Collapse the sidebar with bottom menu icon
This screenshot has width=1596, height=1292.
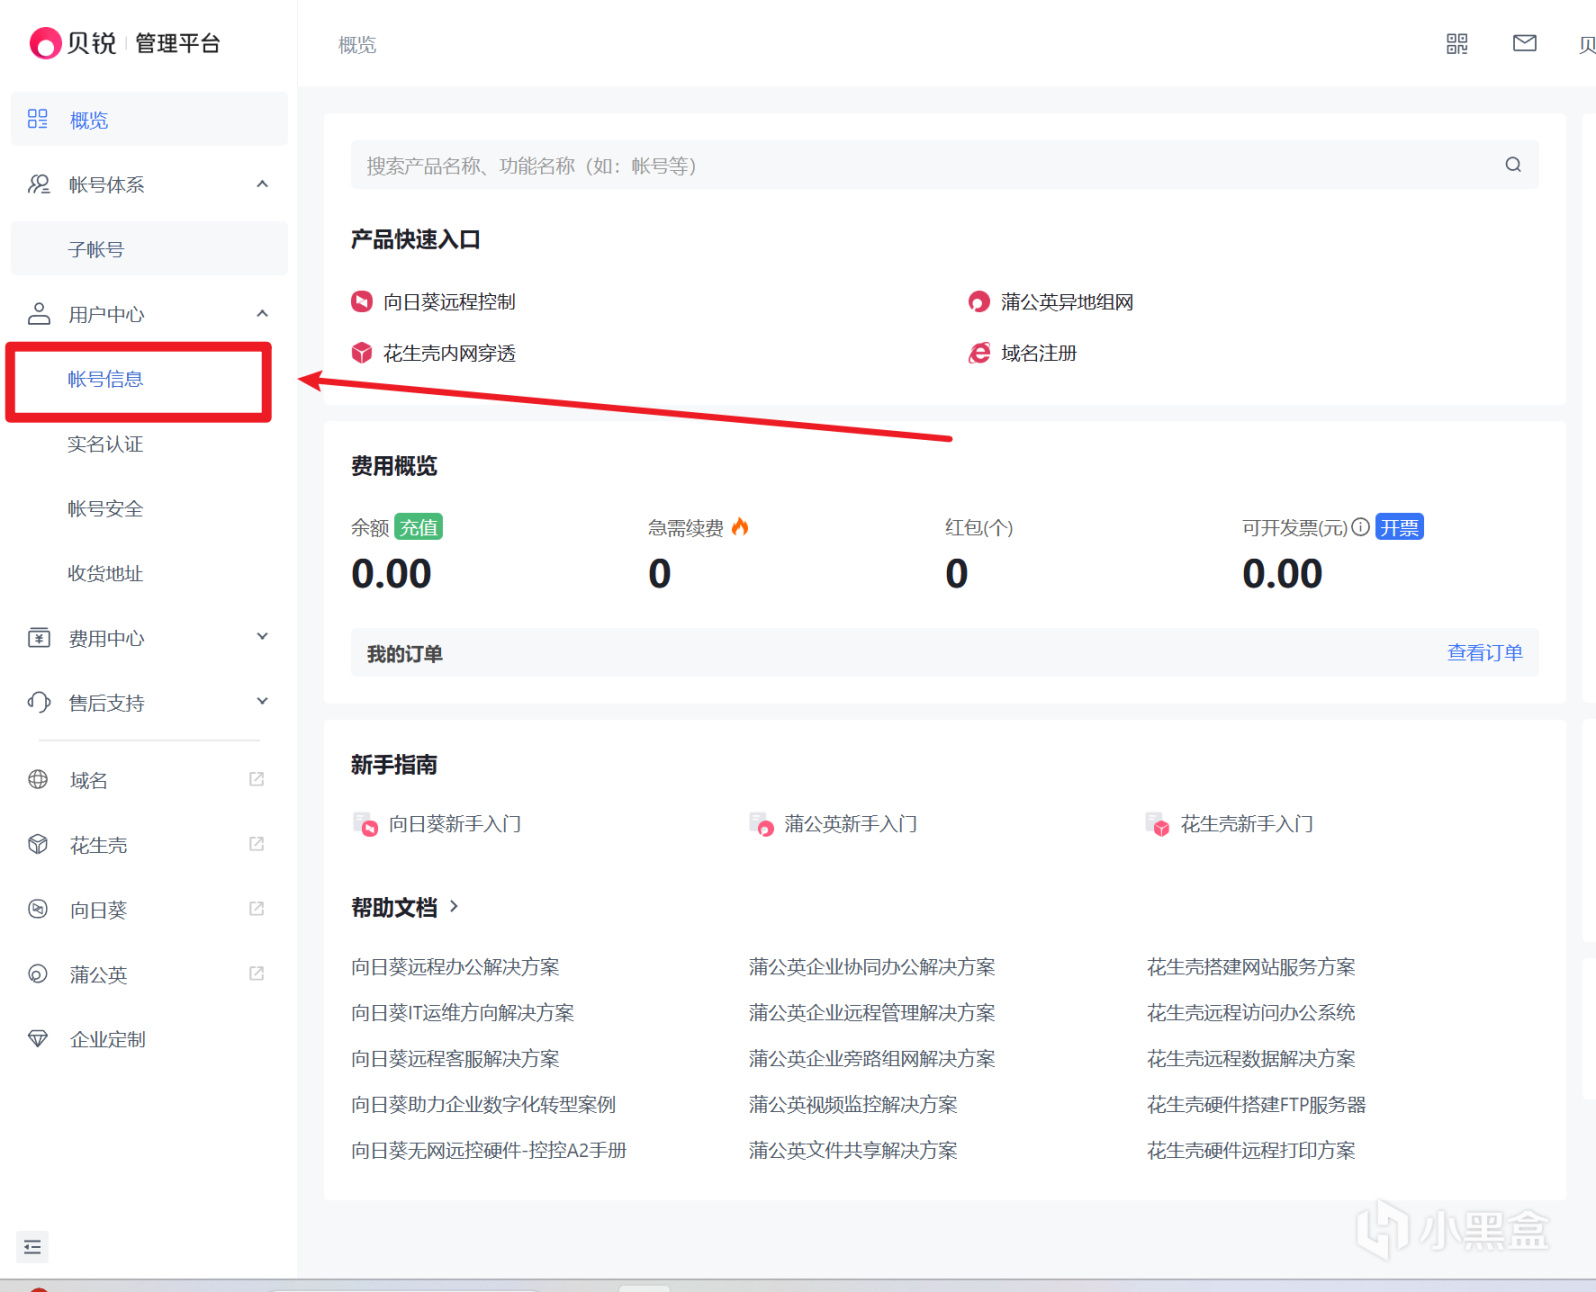tap(32, 1247)
